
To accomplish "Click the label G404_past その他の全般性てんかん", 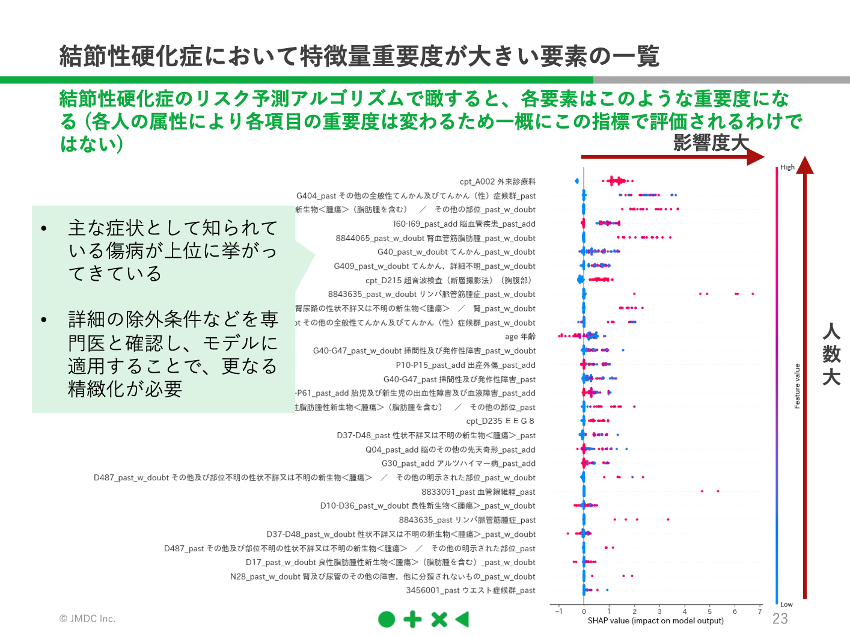I will (x=416, y=196).
